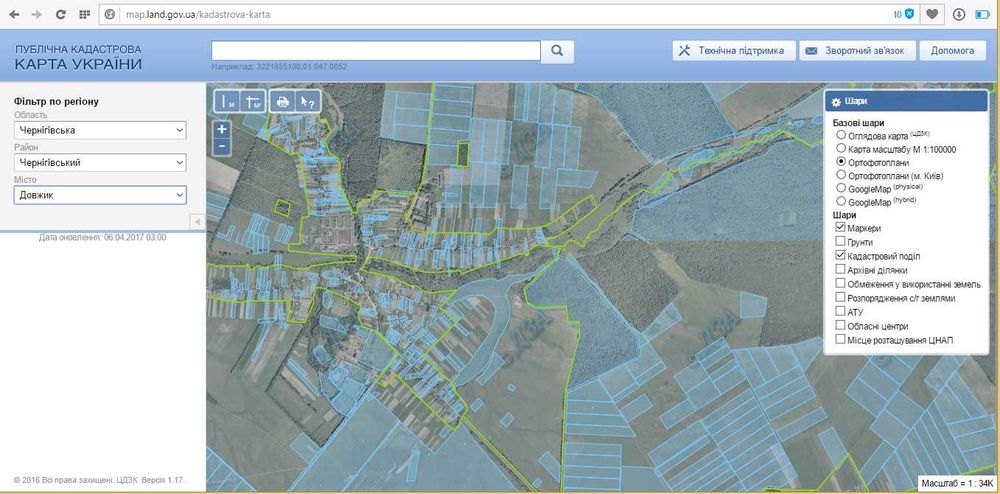
Task: Open the Область dropdown showing Чернігівська
Action: [100, 130]
